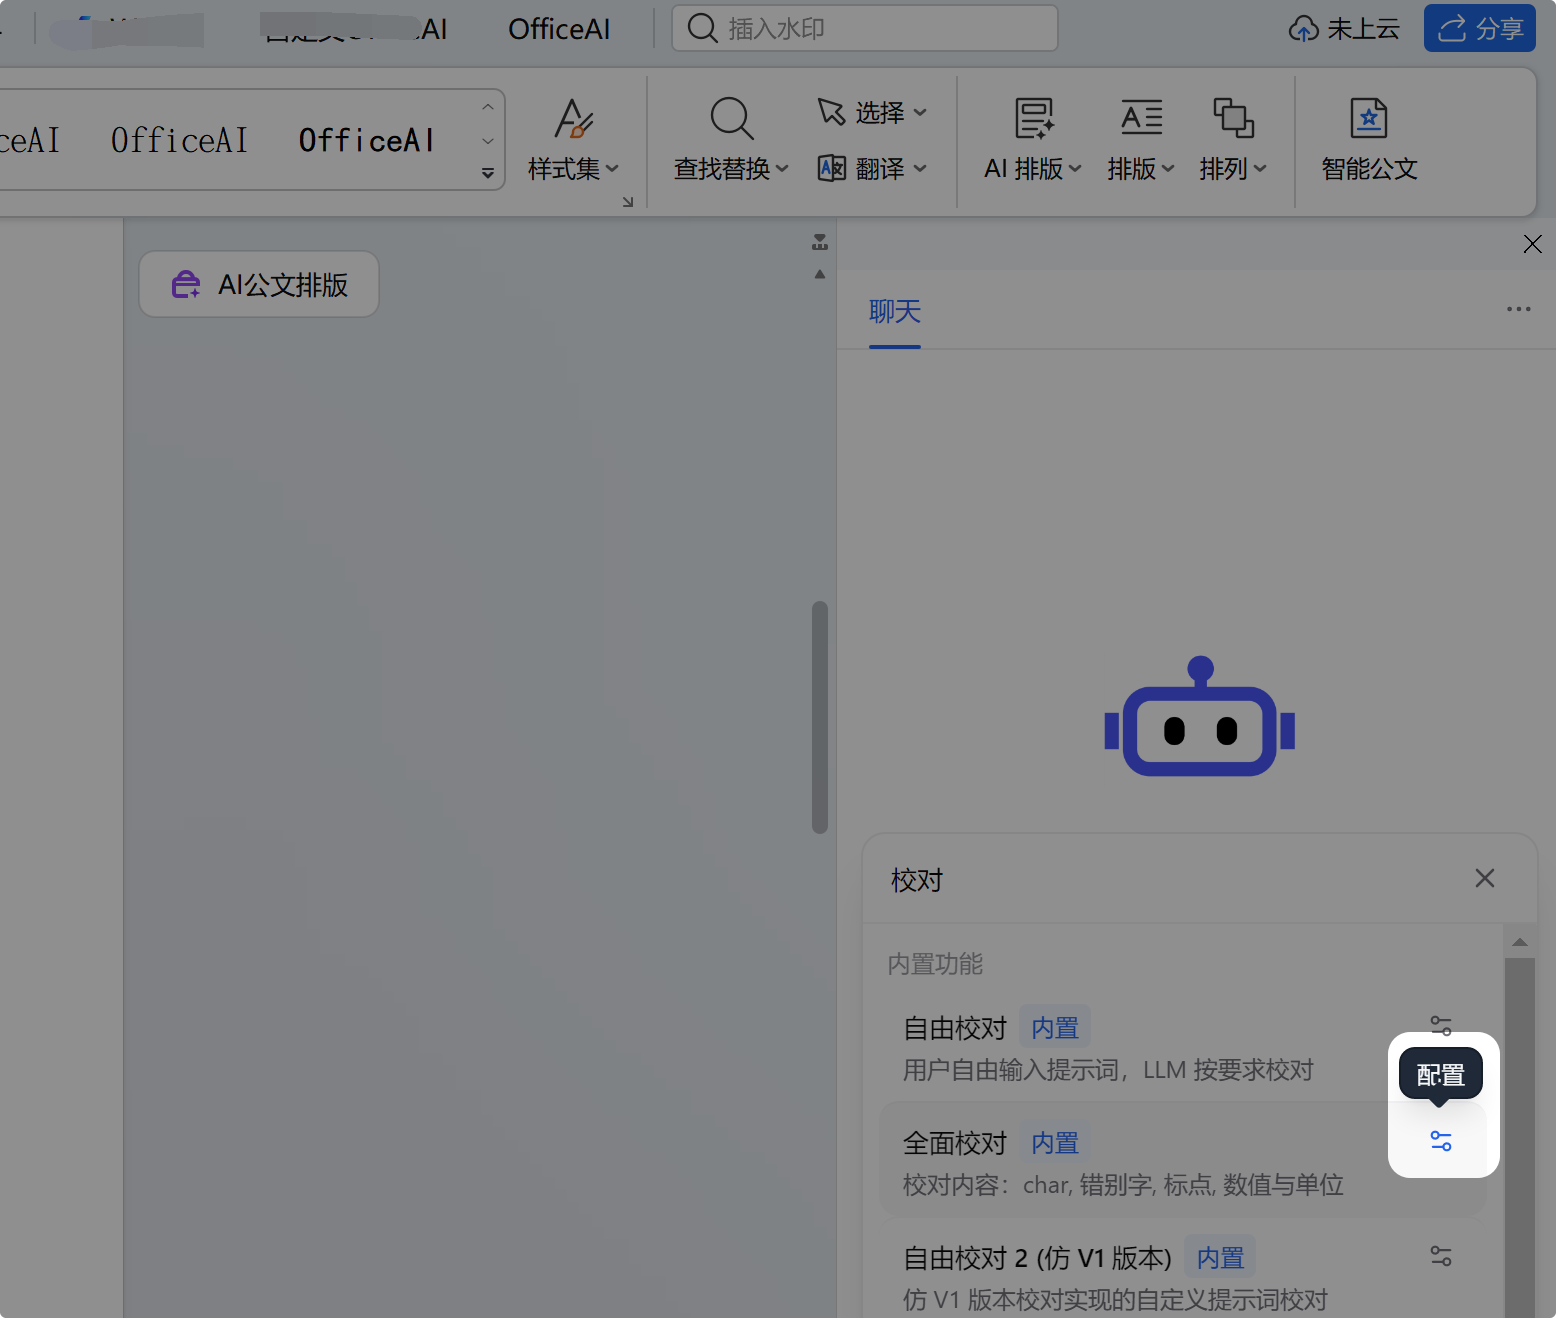Viewport: 1556px width, 1318px height.
Task: Click the 分享 share button
Action: (1479, 28)
